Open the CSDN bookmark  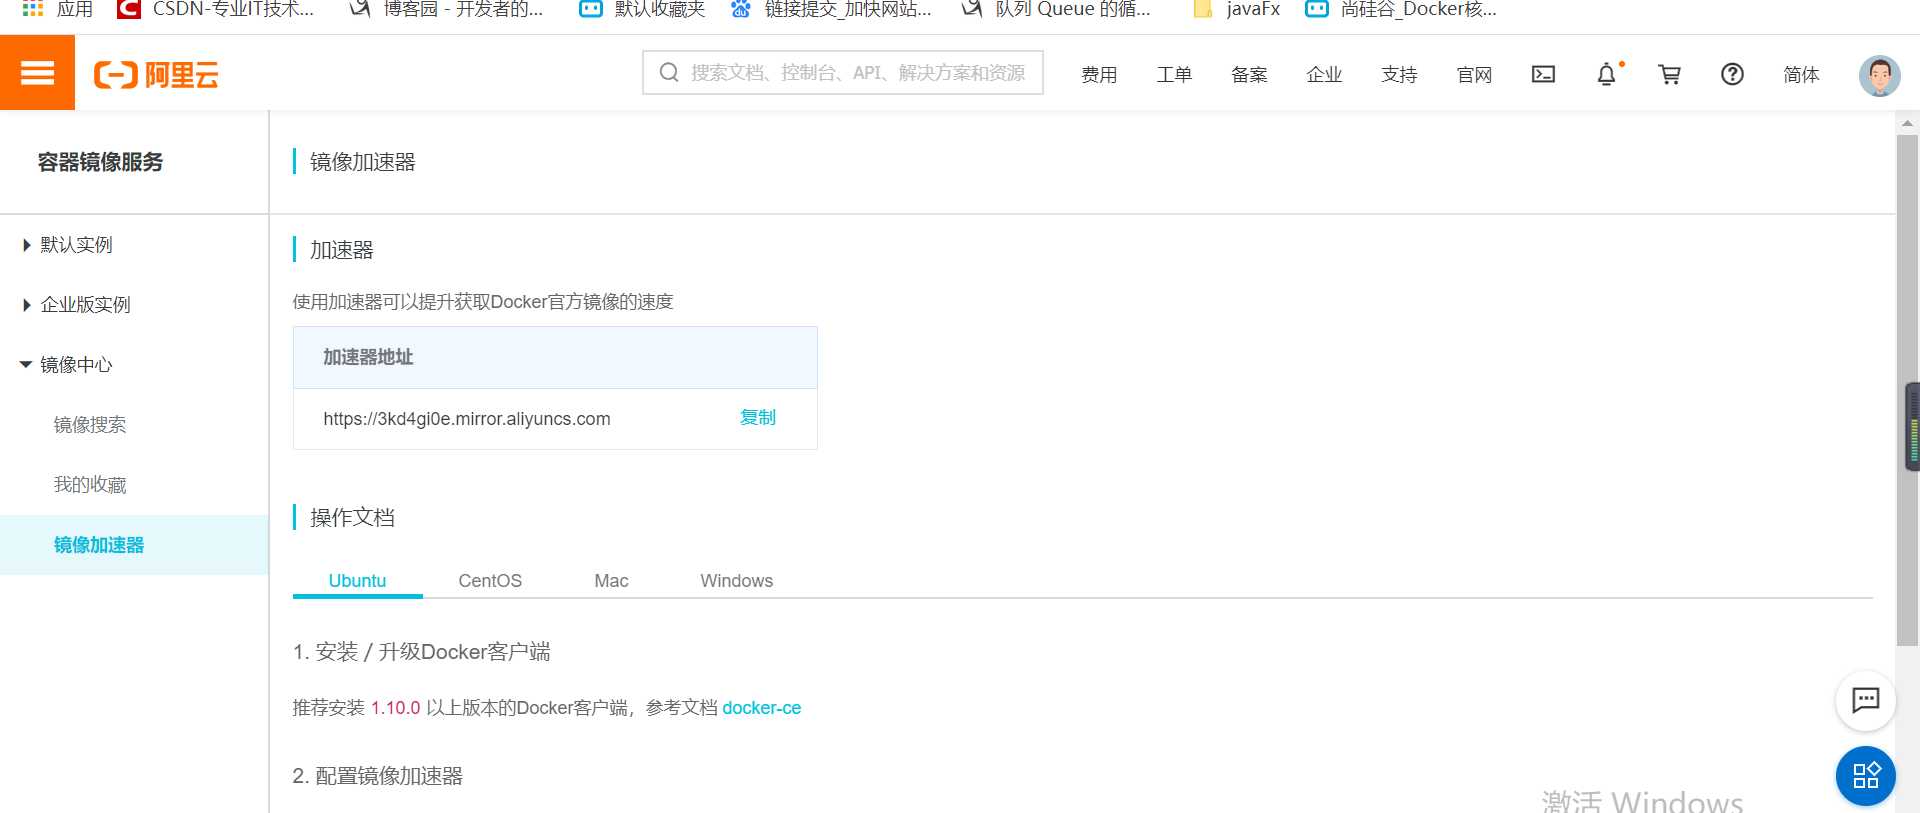(216, 9)
